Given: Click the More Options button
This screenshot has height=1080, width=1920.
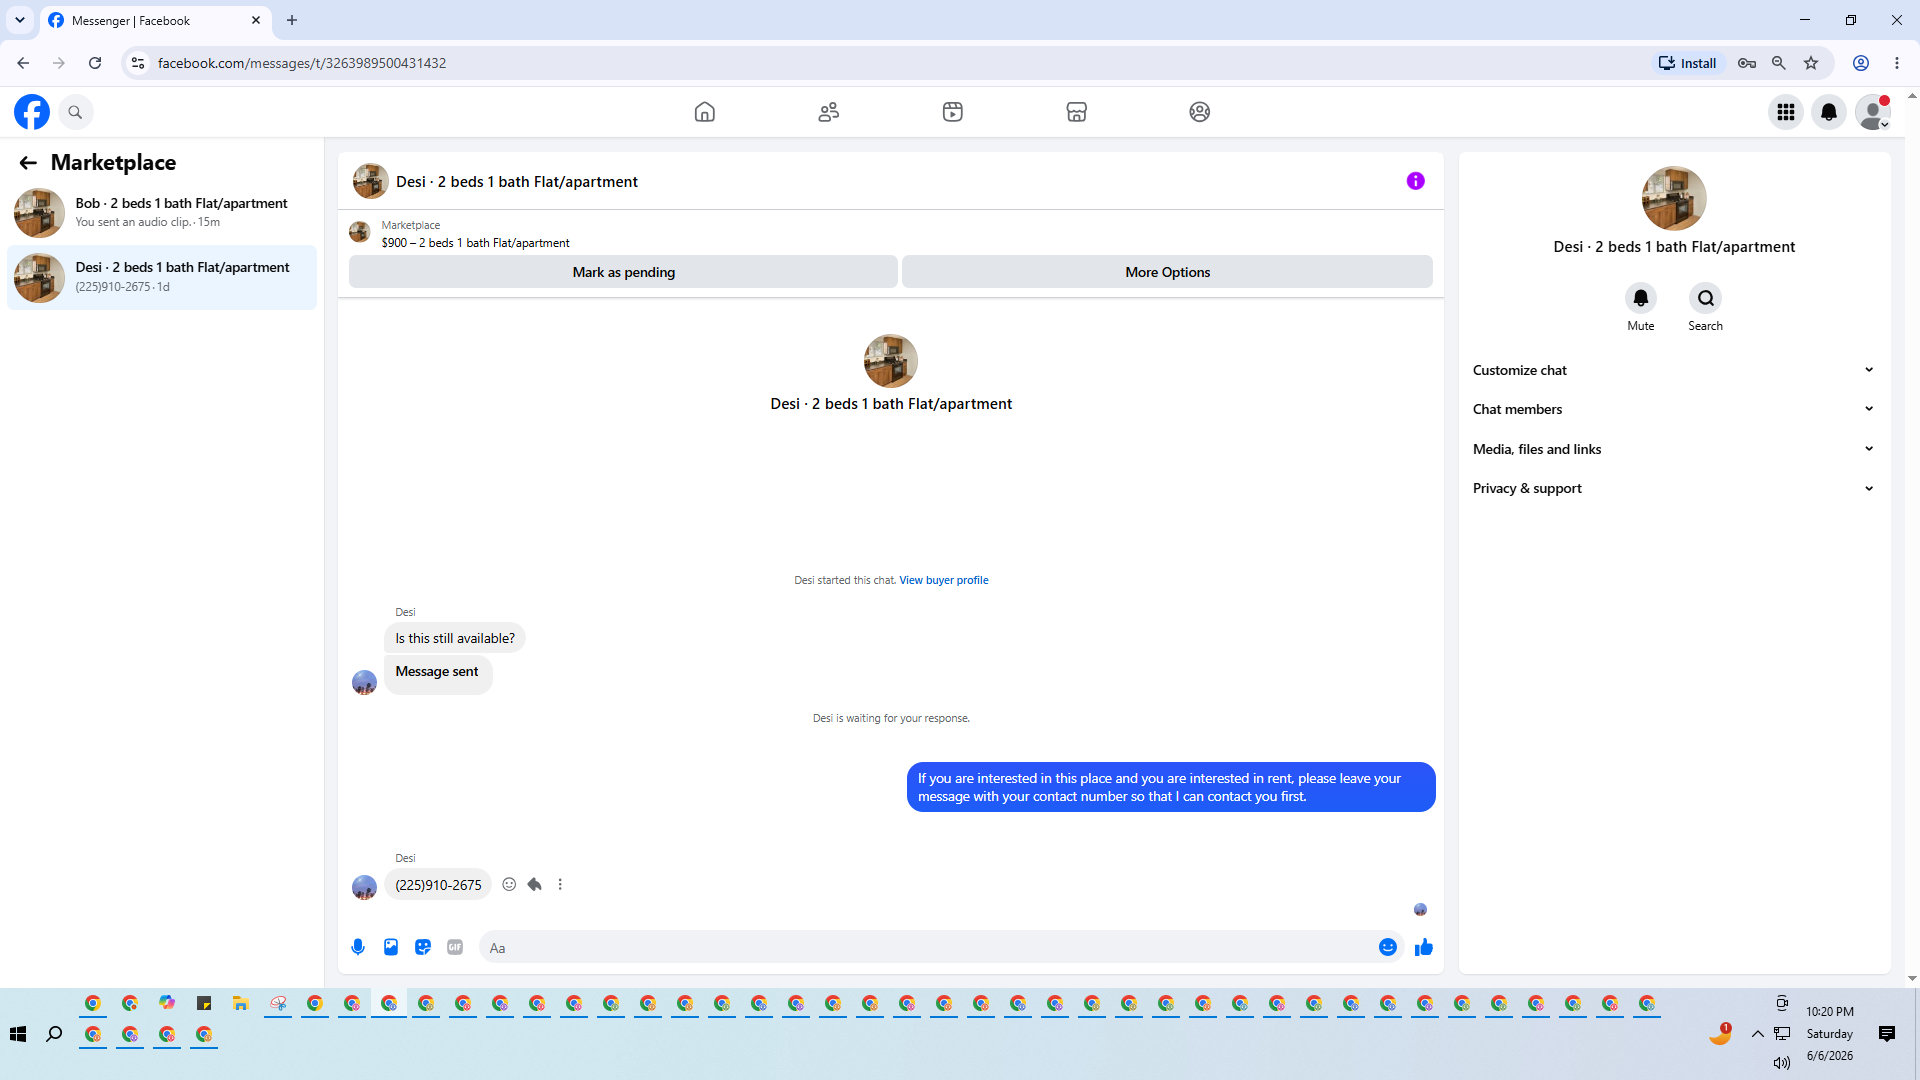Looking at the screenshot, I should 1167,272.
